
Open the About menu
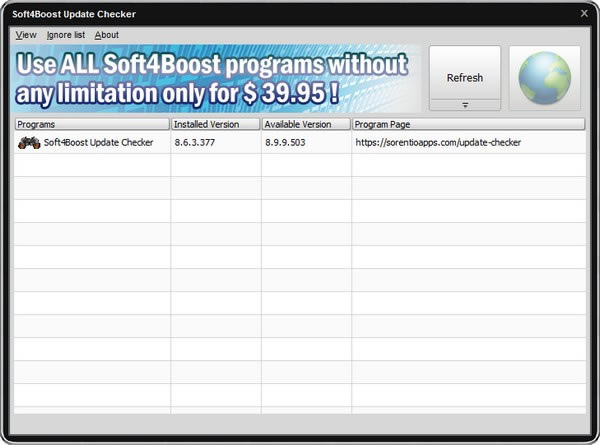[x=107, y=35]
